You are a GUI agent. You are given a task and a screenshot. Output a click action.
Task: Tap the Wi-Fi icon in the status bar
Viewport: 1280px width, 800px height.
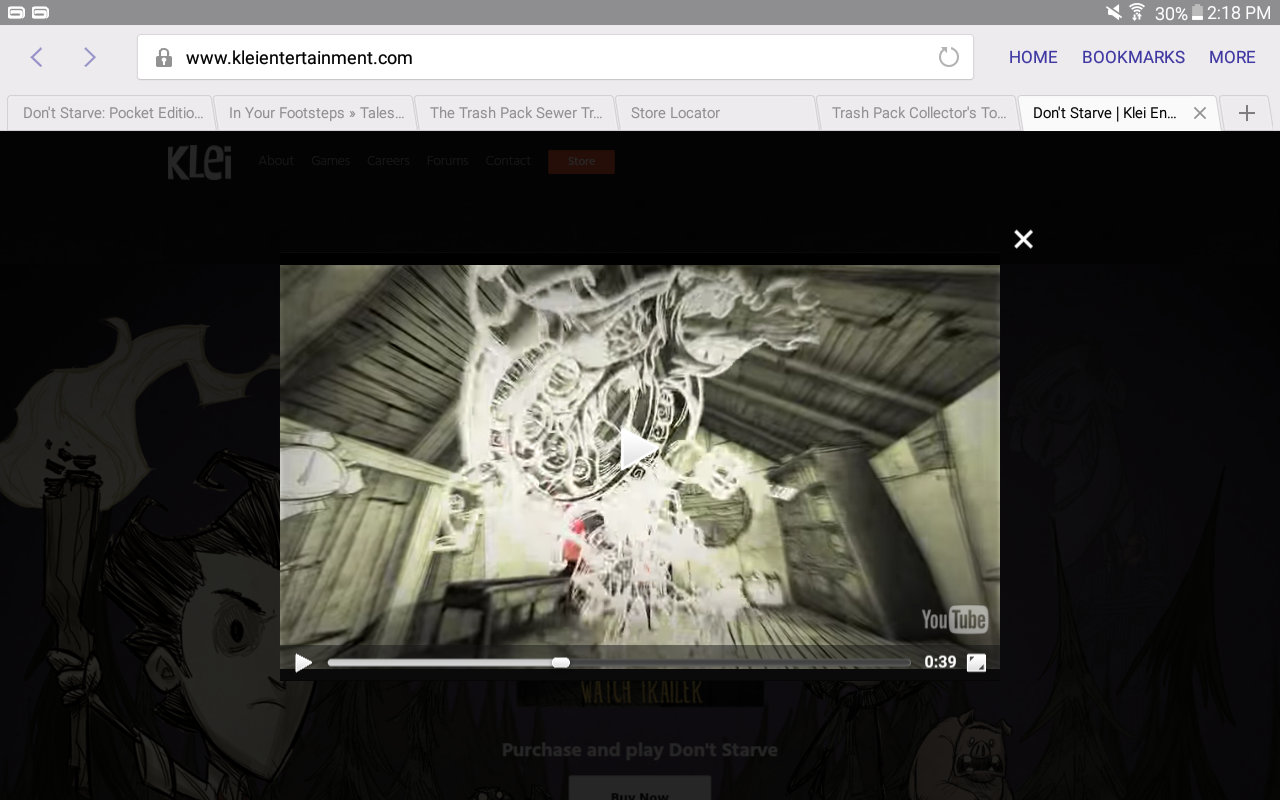tap(1137, 12)
